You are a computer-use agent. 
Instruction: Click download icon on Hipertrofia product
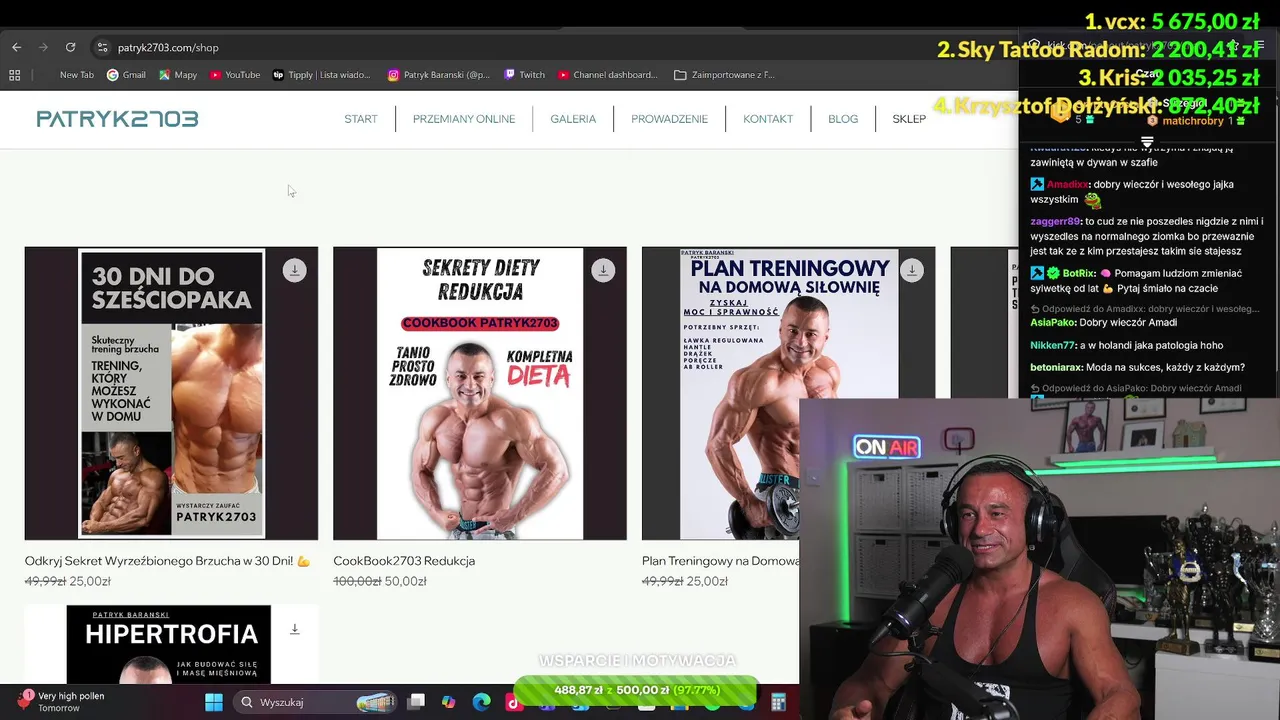click(294, 629)
